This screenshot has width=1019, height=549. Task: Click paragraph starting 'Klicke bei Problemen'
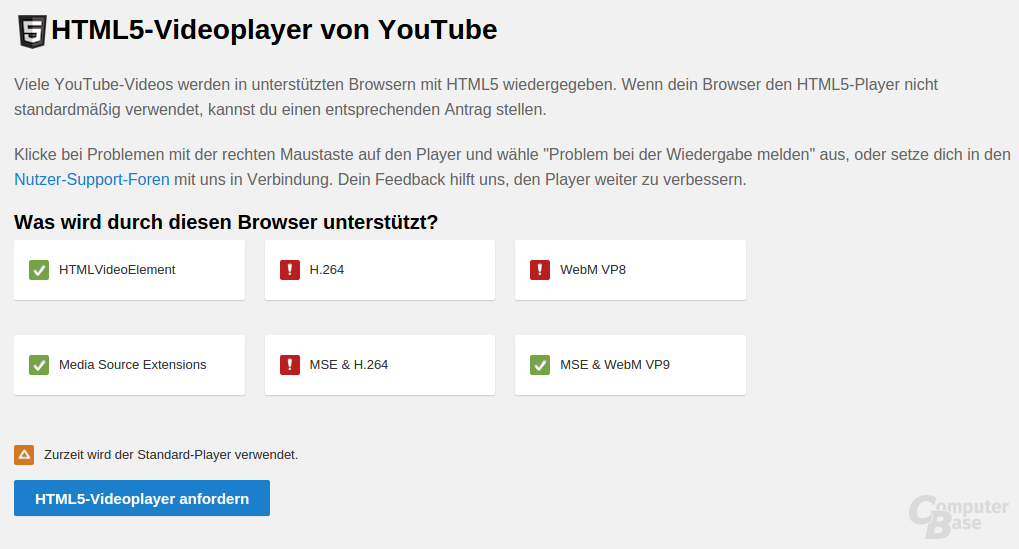click(x=512, y=167)
